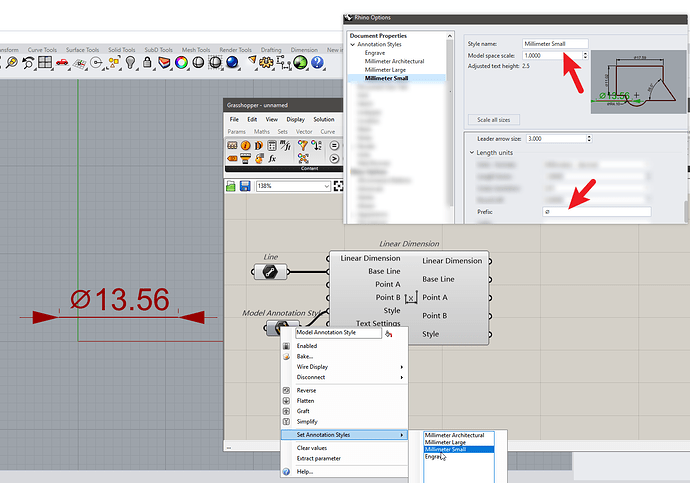The height and width of the screenshot is (483, 690).
Task: Click the Shaded viewport sphere icon
Action: coord(198,62)
